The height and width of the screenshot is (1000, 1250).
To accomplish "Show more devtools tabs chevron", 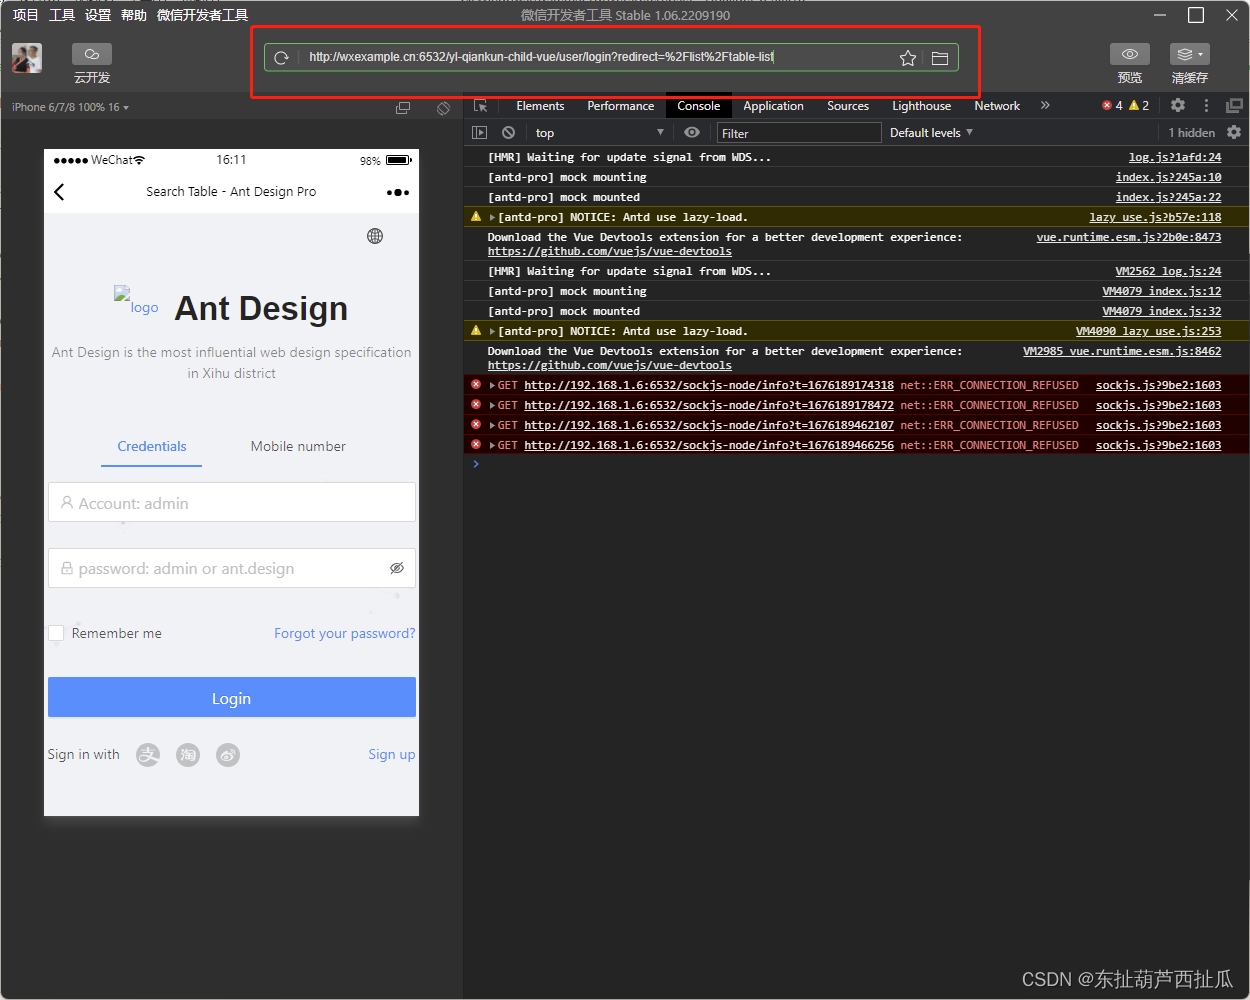I will point(1045,105).
